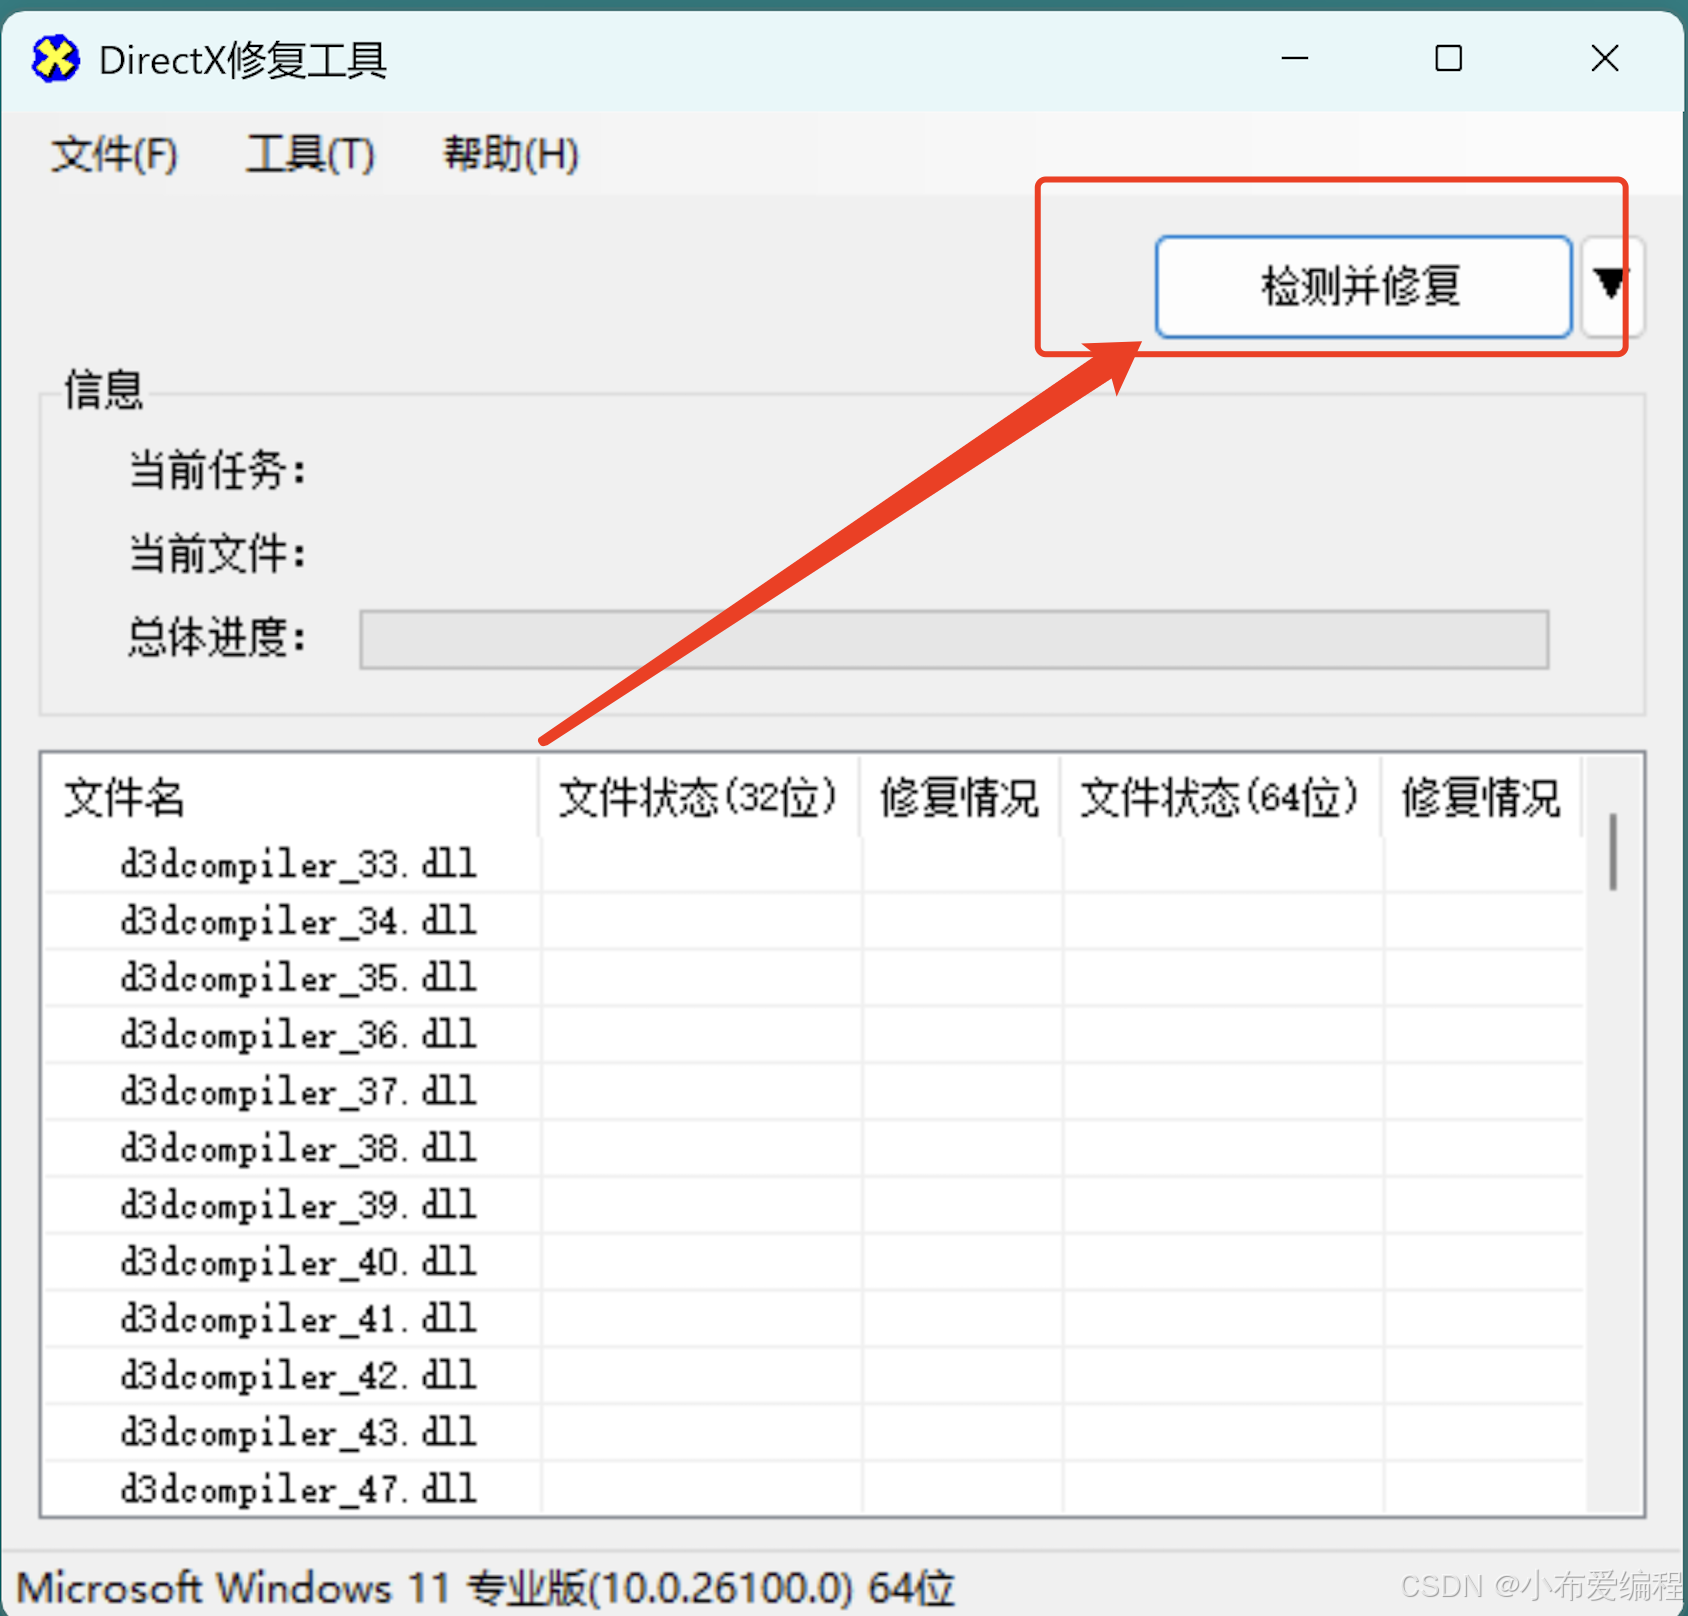Click the 修复情况 header after 64位 column
The image size is (1688, 1616).
coord(1481,797)
